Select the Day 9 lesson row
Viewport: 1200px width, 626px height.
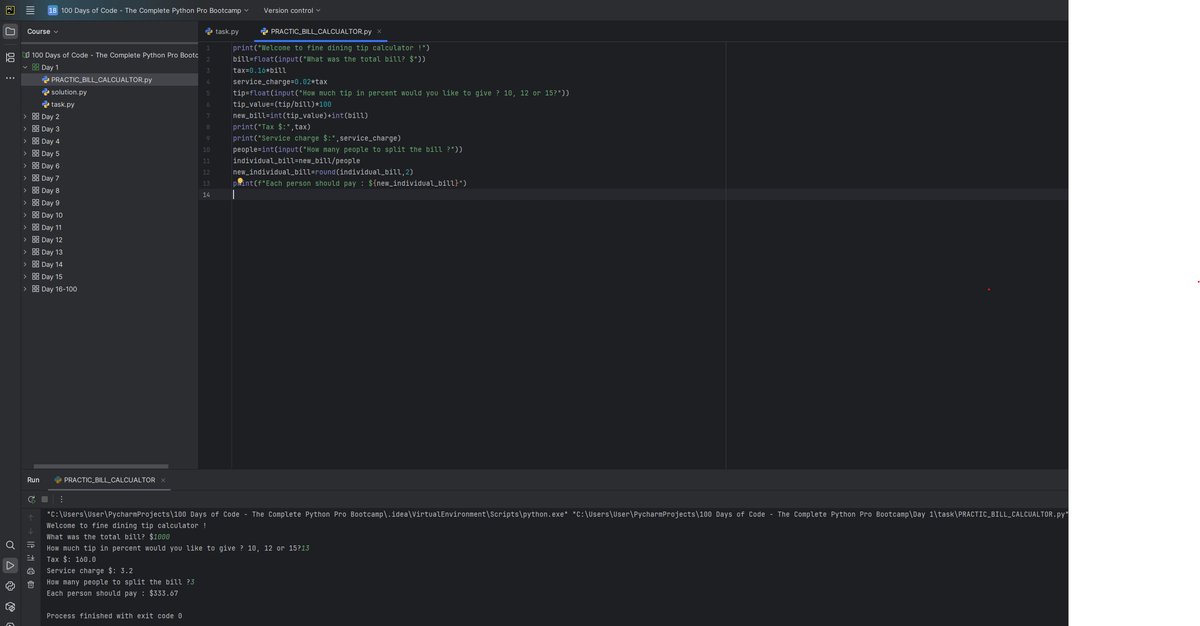coord(109,203)
